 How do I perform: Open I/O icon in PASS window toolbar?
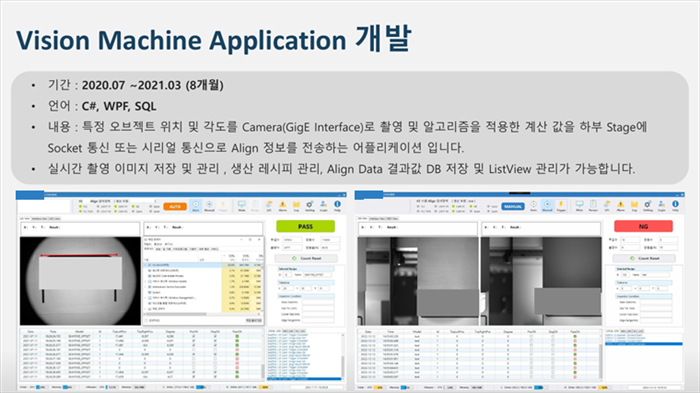click(269, 205)
